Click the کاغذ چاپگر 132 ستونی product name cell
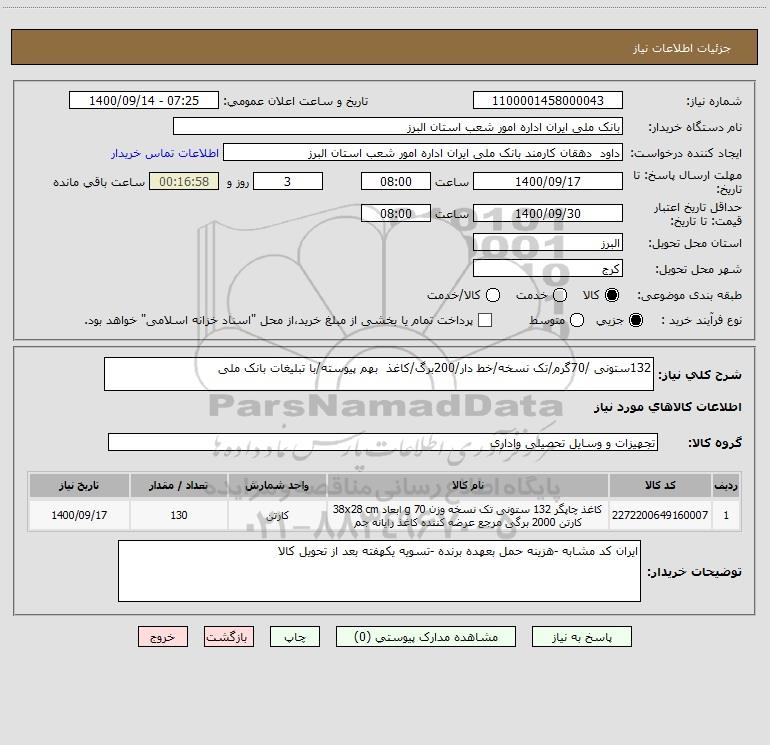The image size is (770, 745). [x=468, y=515]
